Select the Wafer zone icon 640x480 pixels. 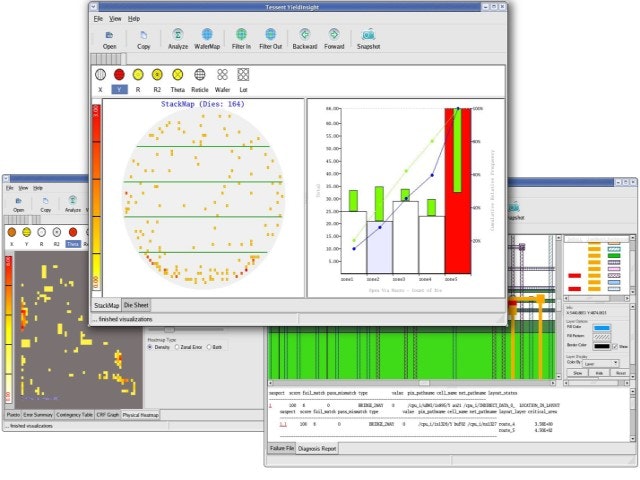222,75
